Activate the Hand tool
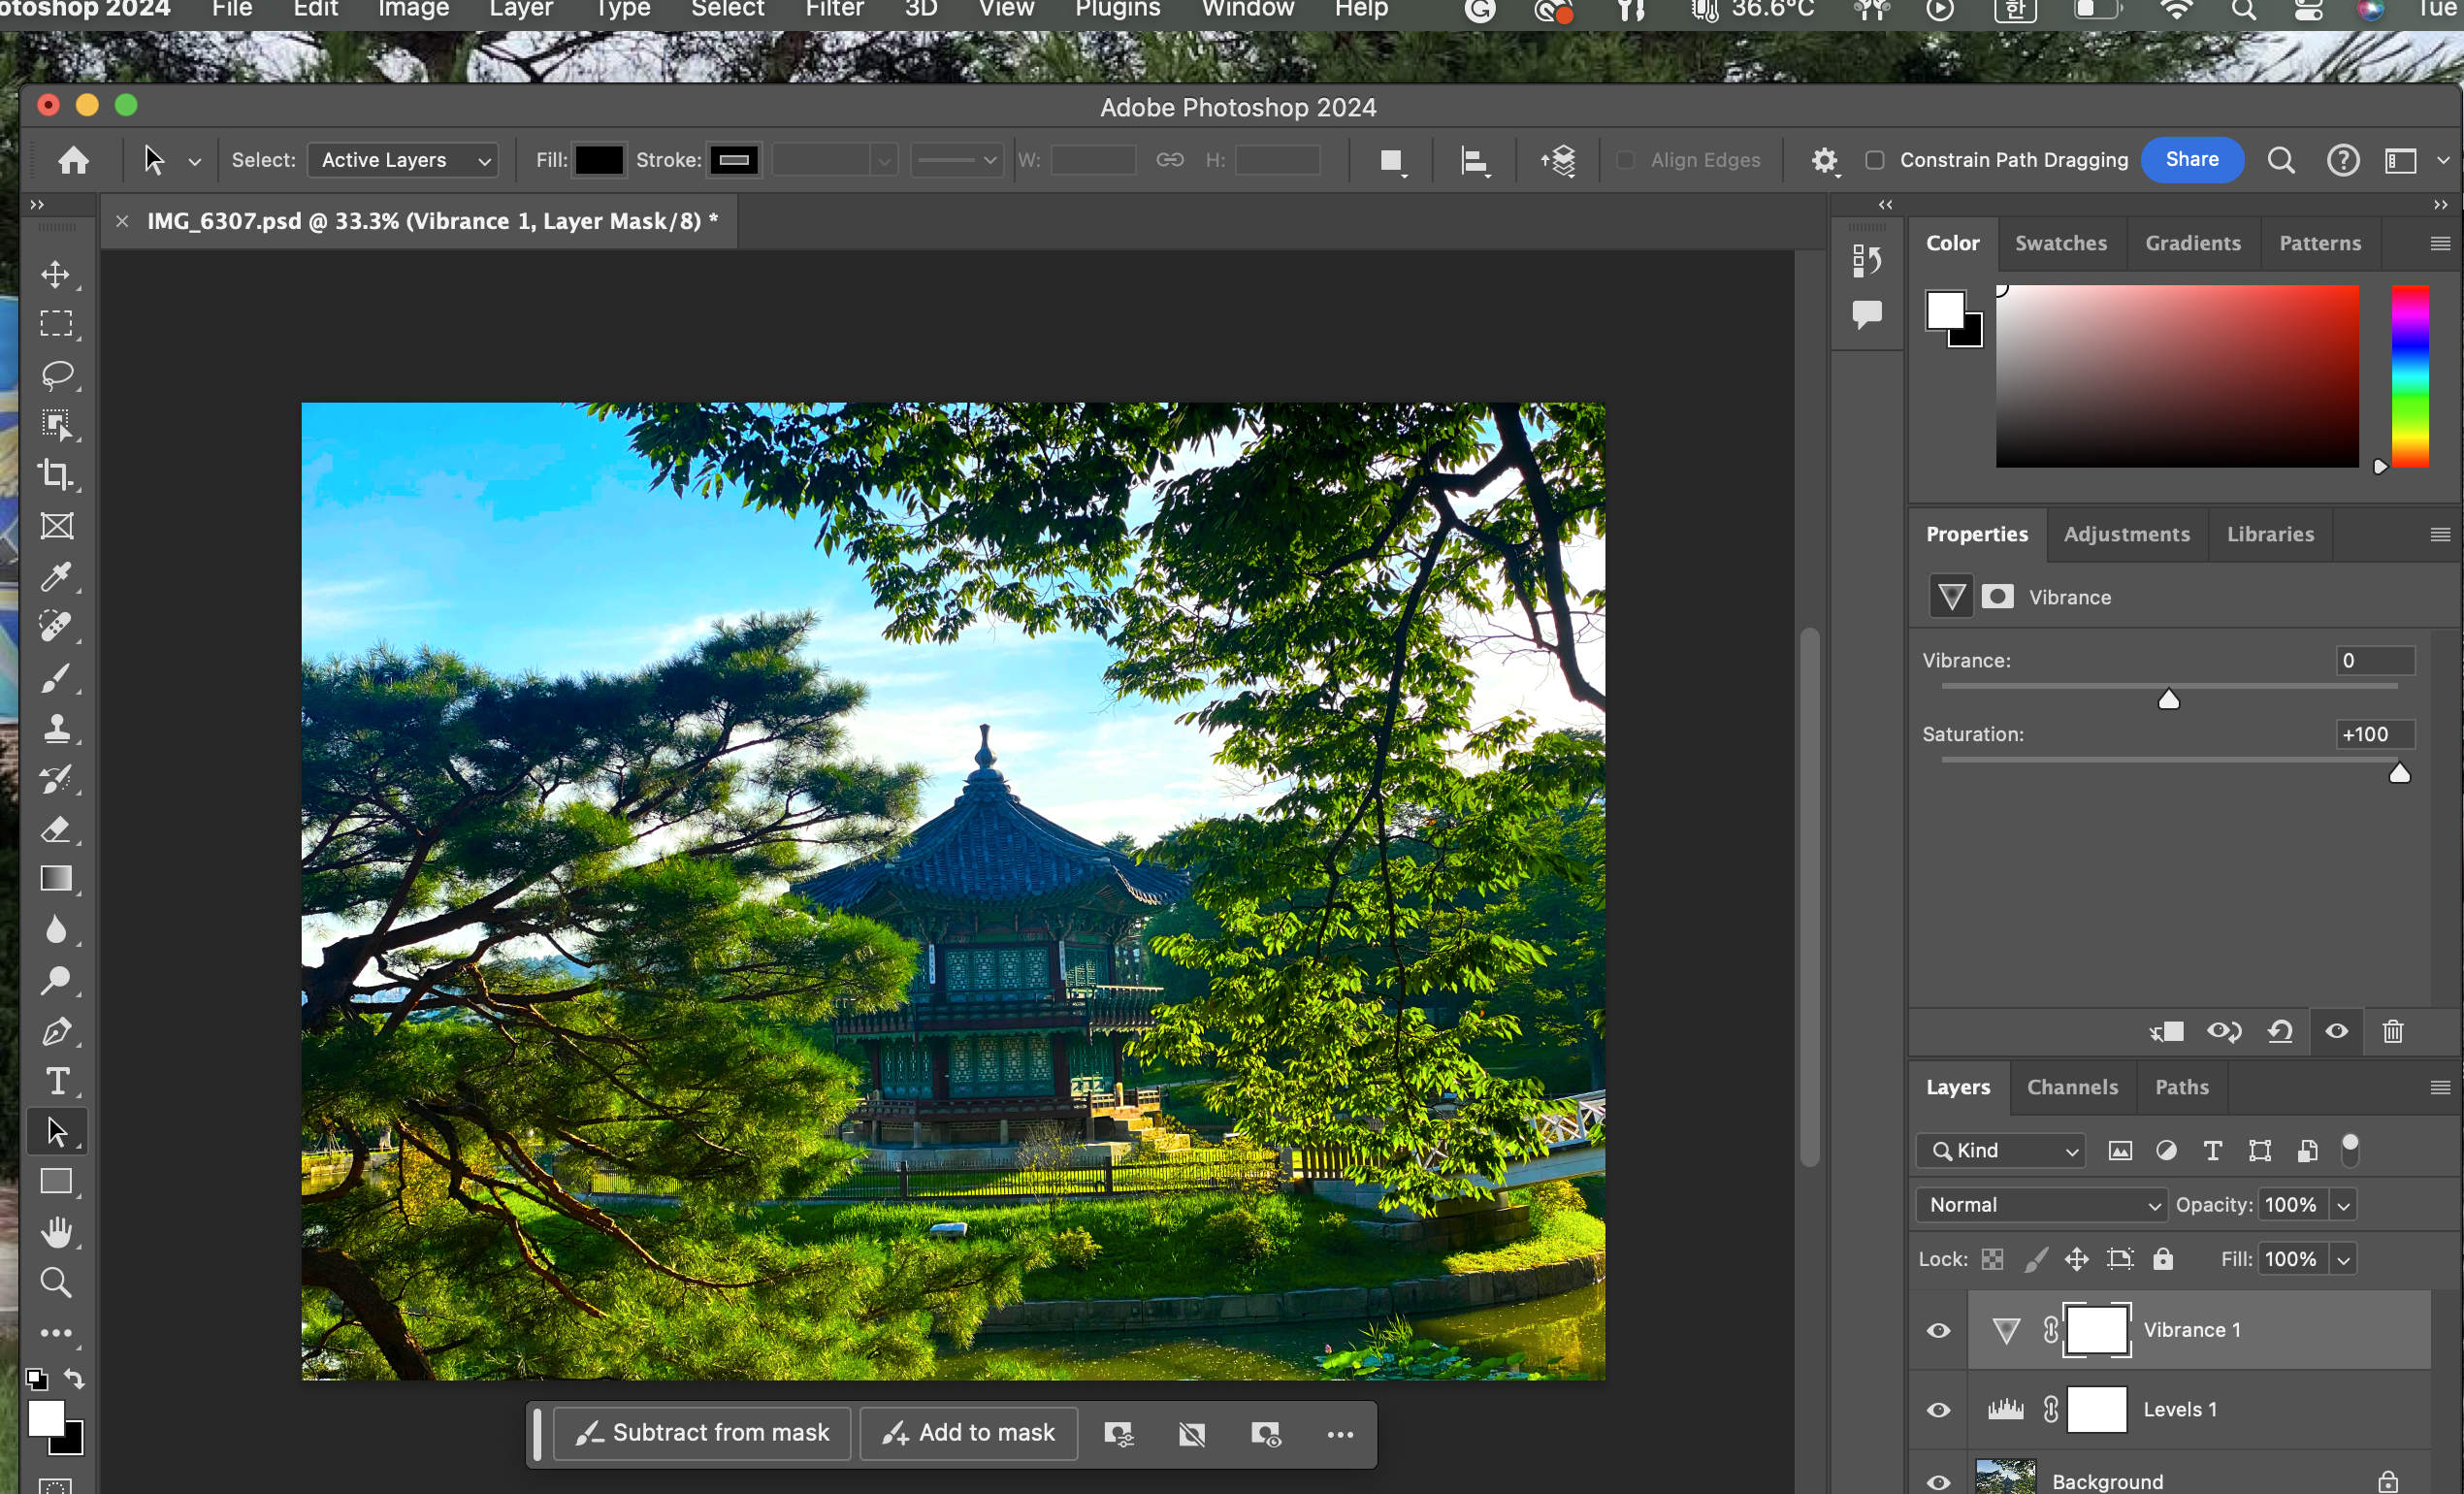Image resolution: width=2464 pixels, height=1494 pixels. 56,1232
